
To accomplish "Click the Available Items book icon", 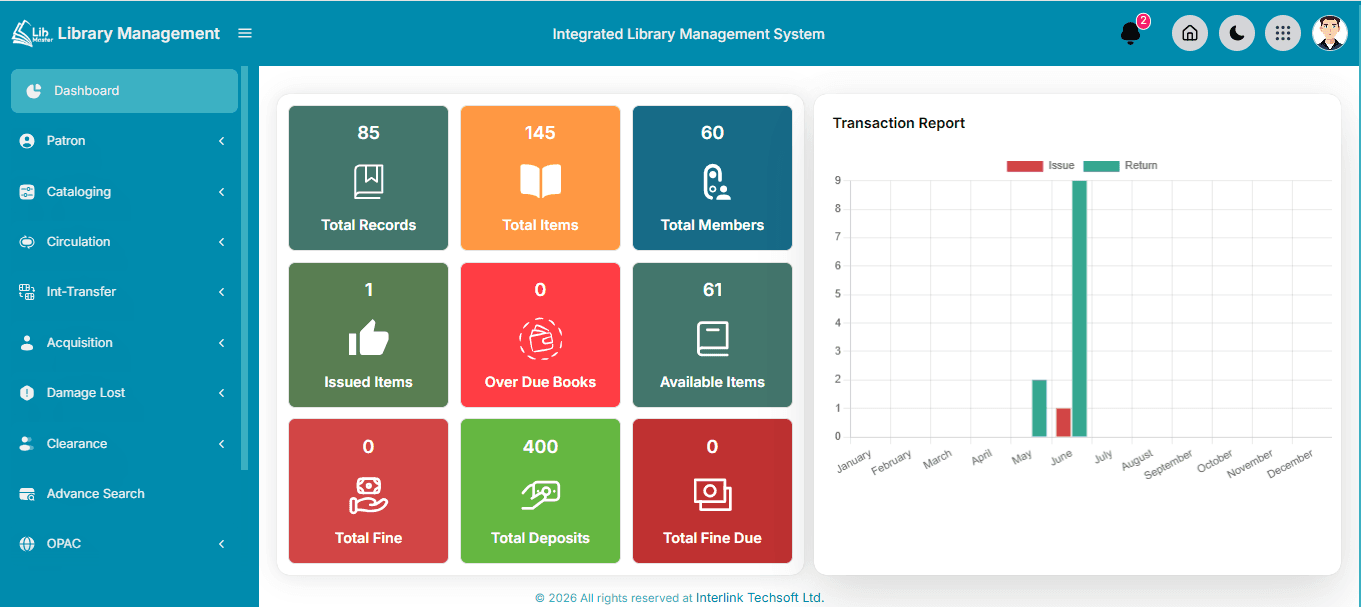I will click(x=713, y=338).
